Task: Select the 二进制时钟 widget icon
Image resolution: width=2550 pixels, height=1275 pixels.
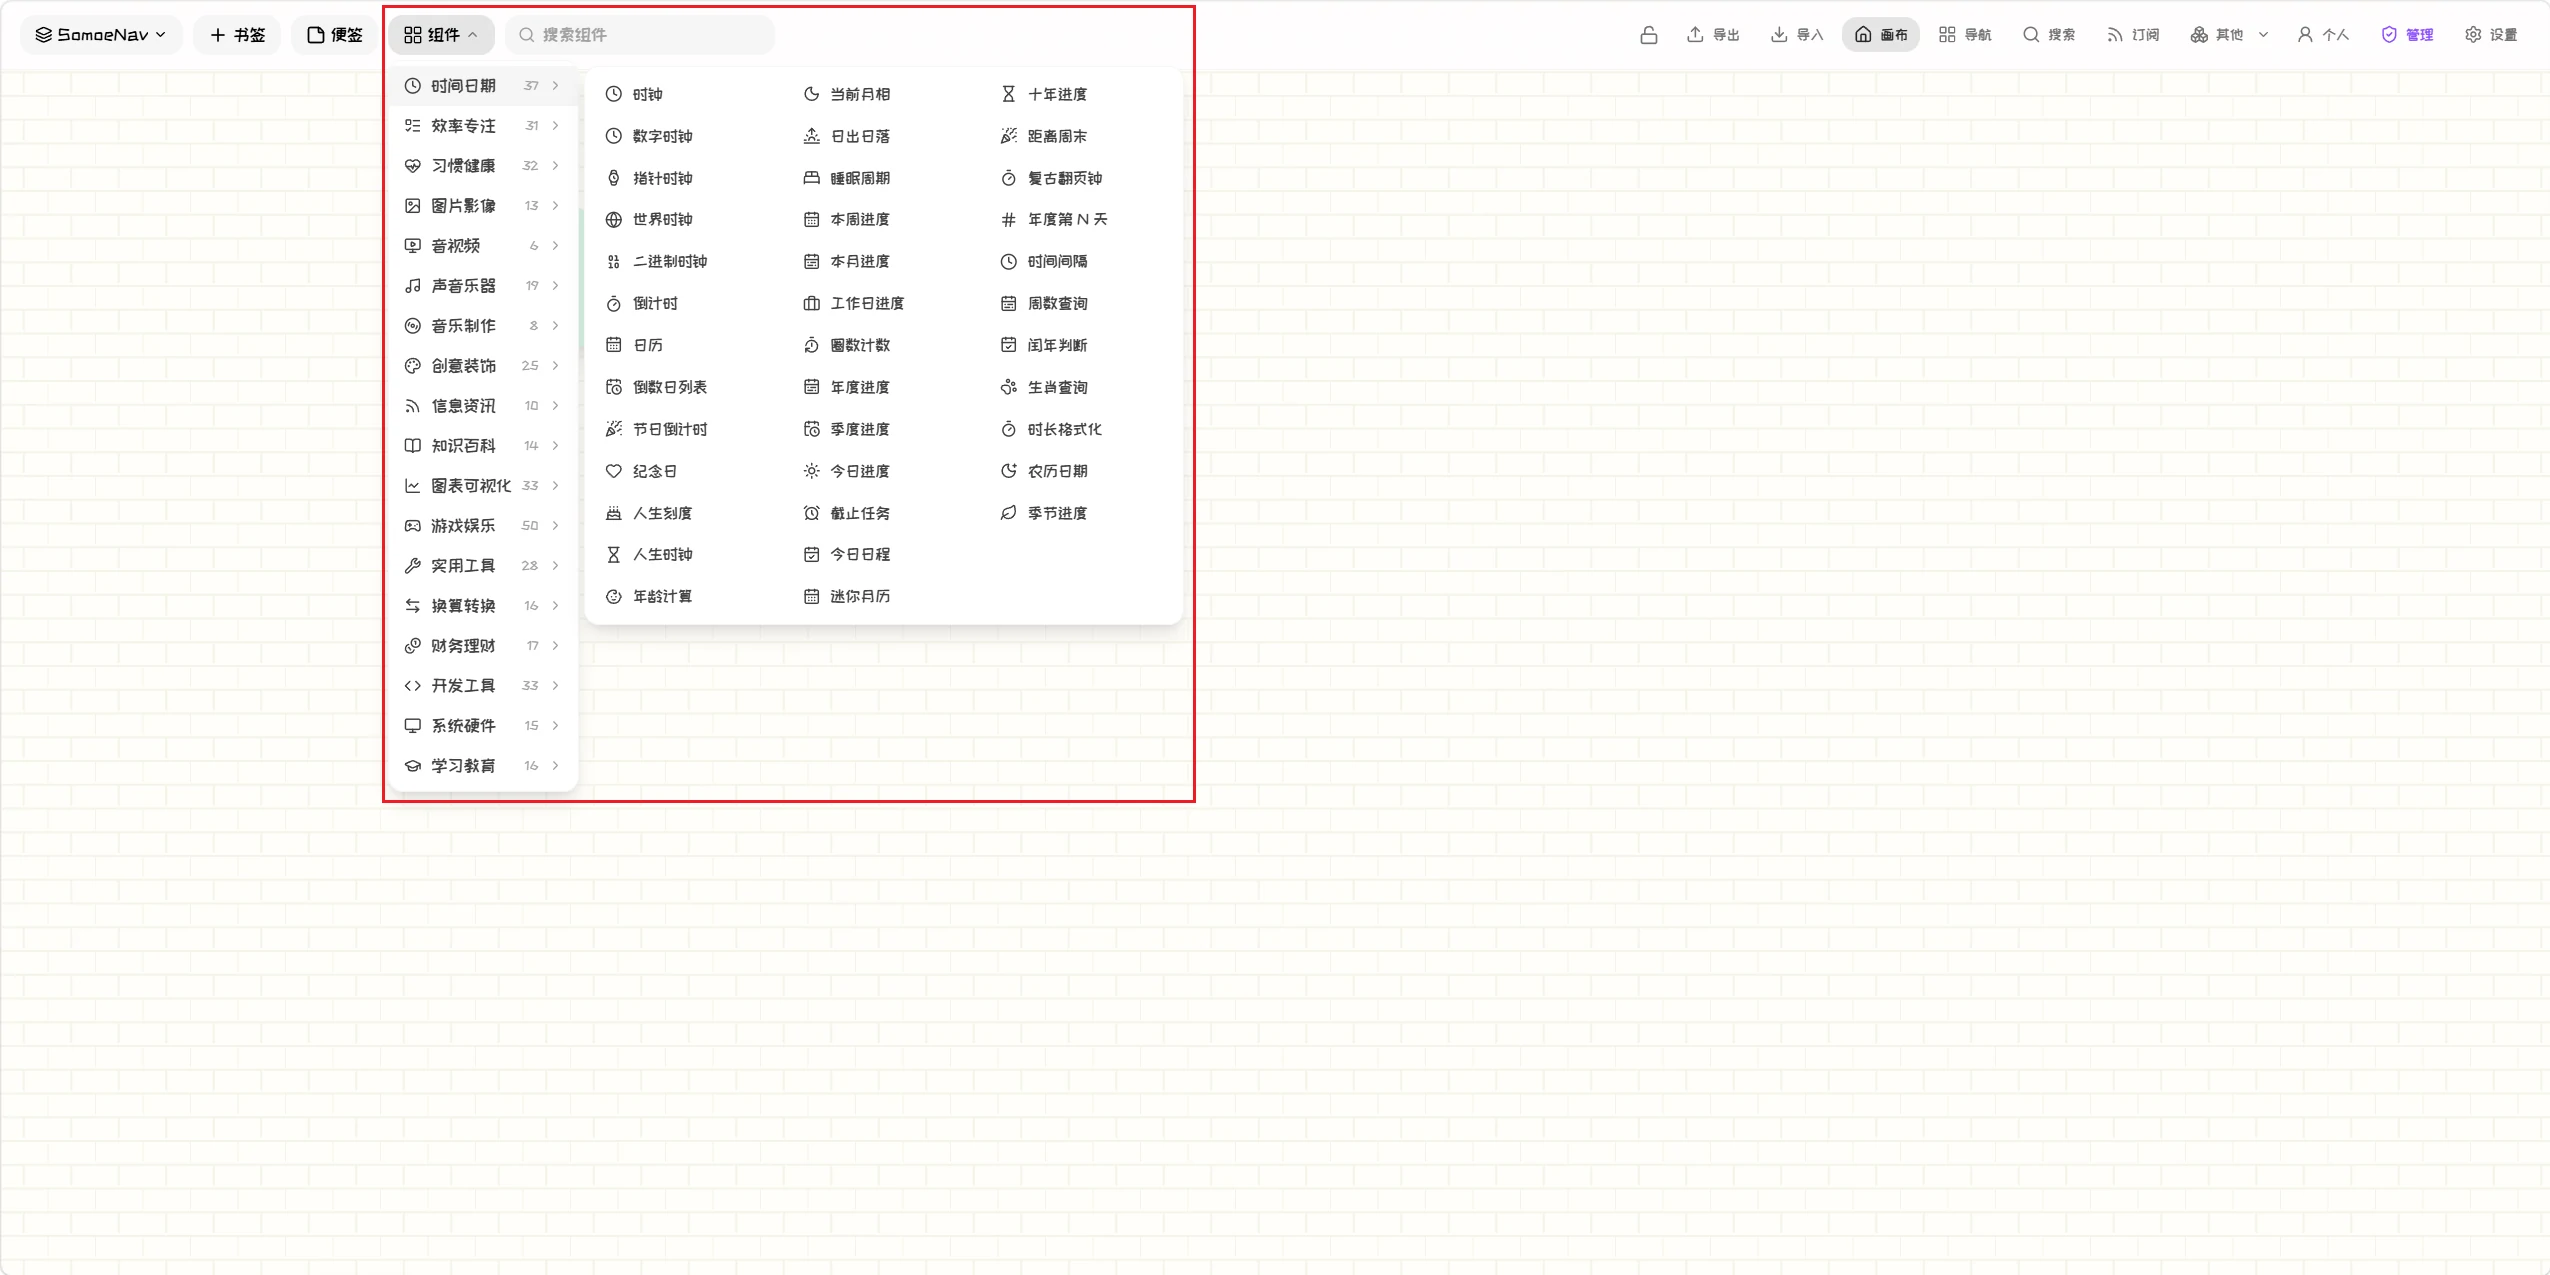Action: coord(614,262)
